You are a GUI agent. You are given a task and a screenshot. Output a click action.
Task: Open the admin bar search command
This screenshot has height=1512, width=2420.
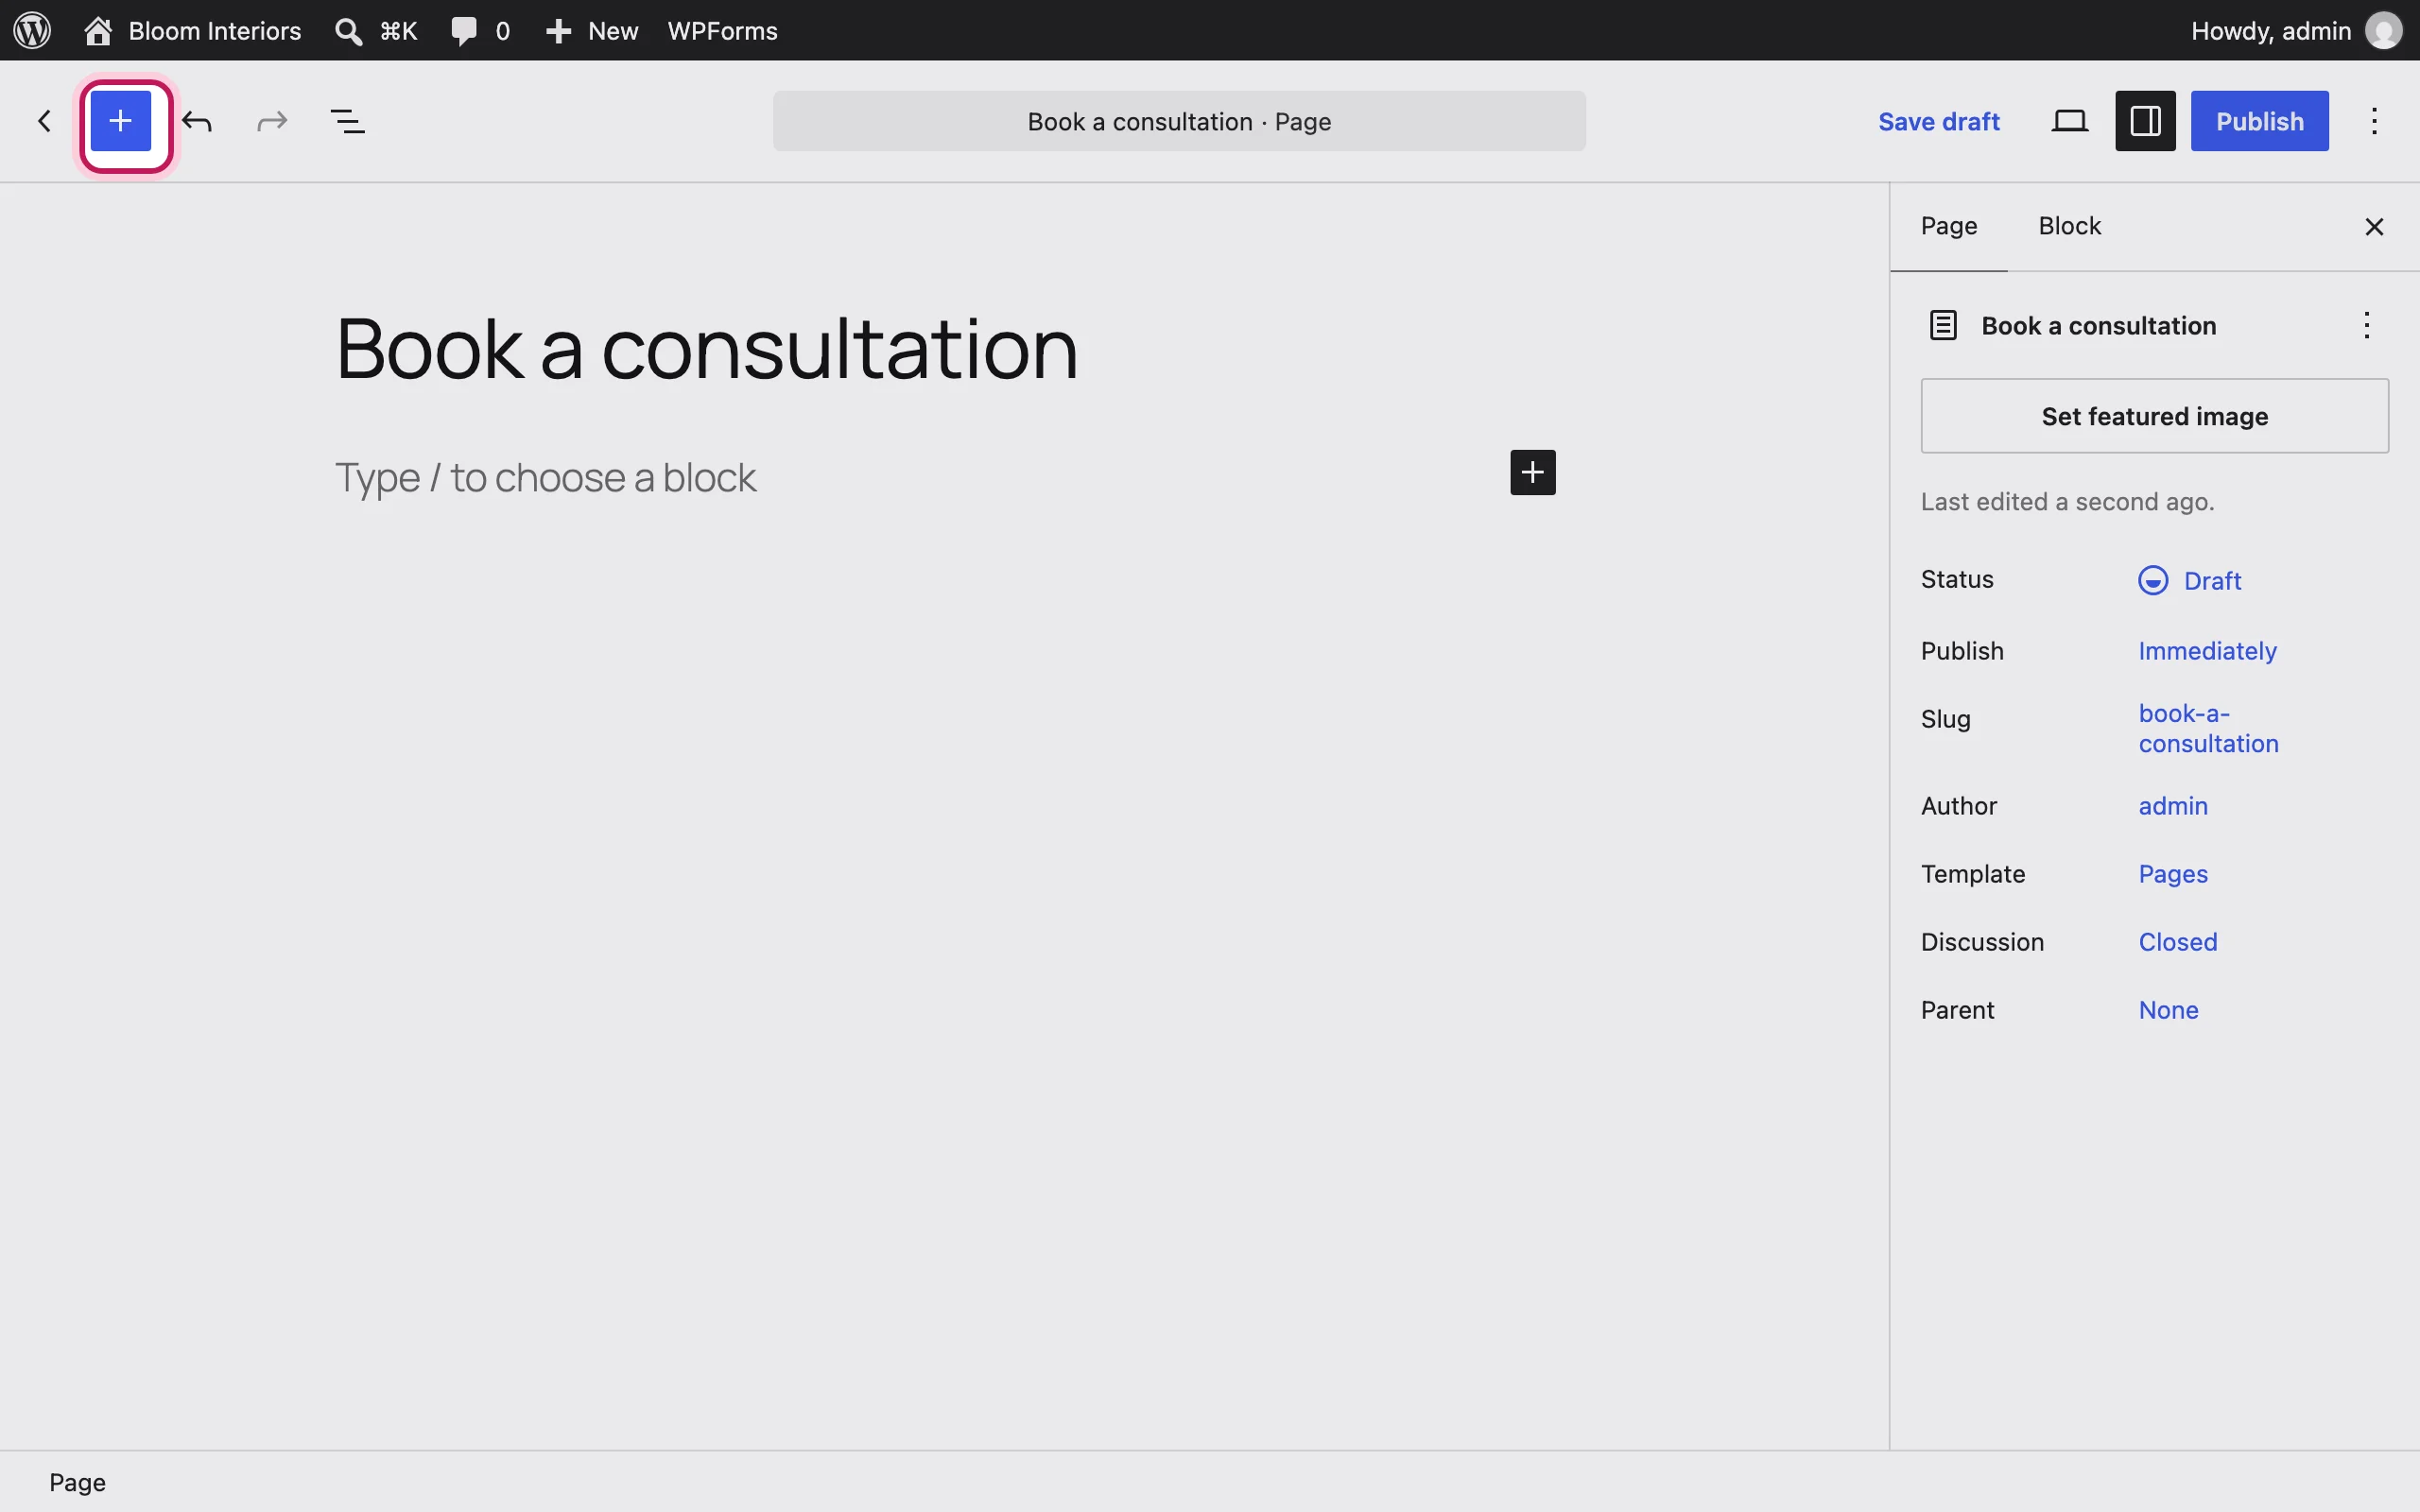[376, 31]
